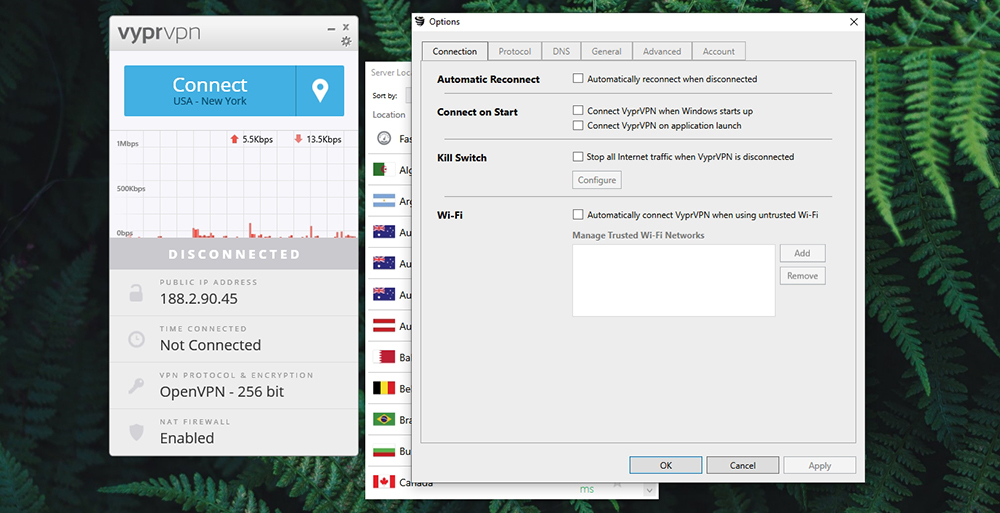Screen dimensions: 1000x513
Task: Click the shield icon beside NAT Firewall
Action: [136, 432]
